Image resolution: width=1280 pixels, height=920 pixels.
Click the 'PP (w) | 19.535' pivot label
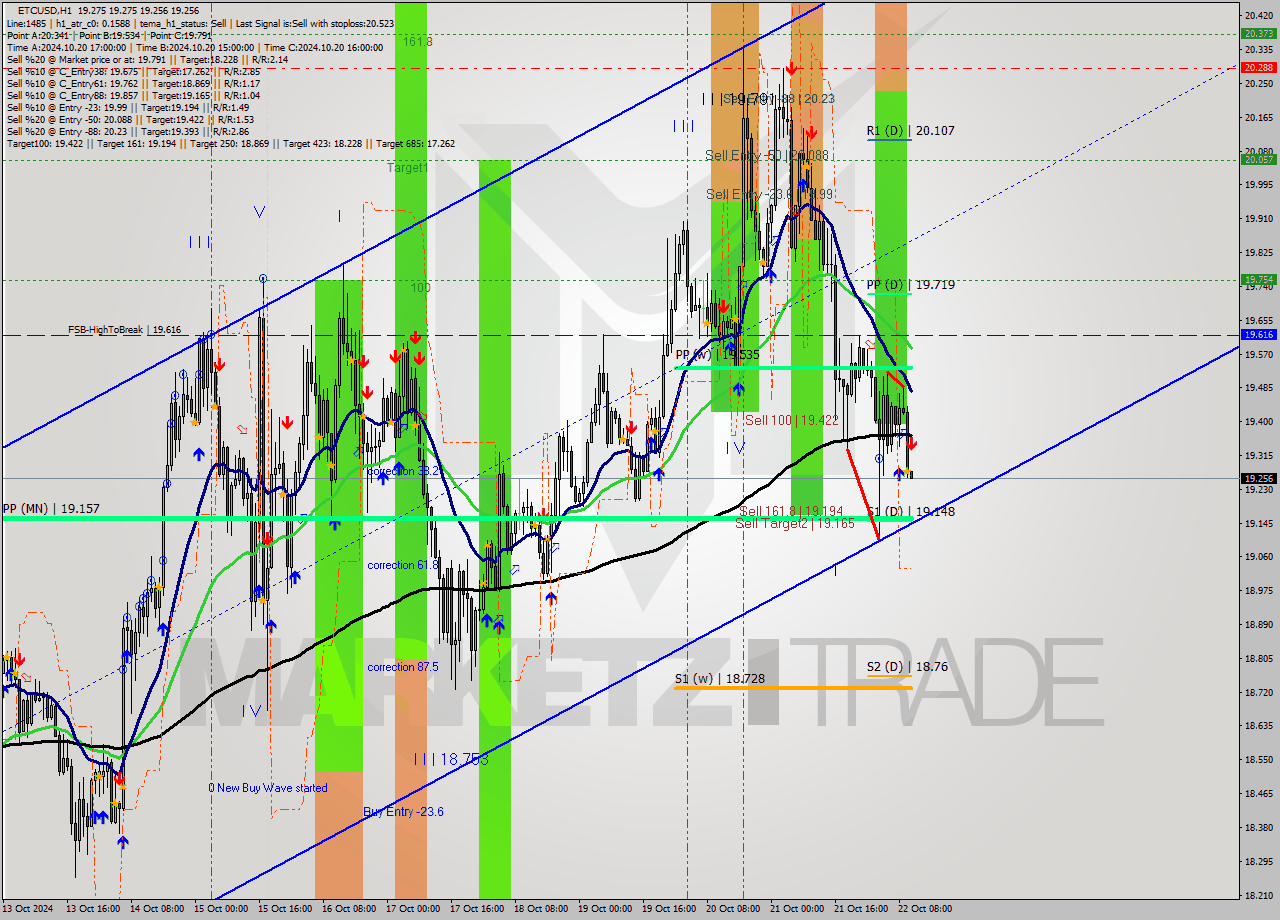click(x=717, y=355)
